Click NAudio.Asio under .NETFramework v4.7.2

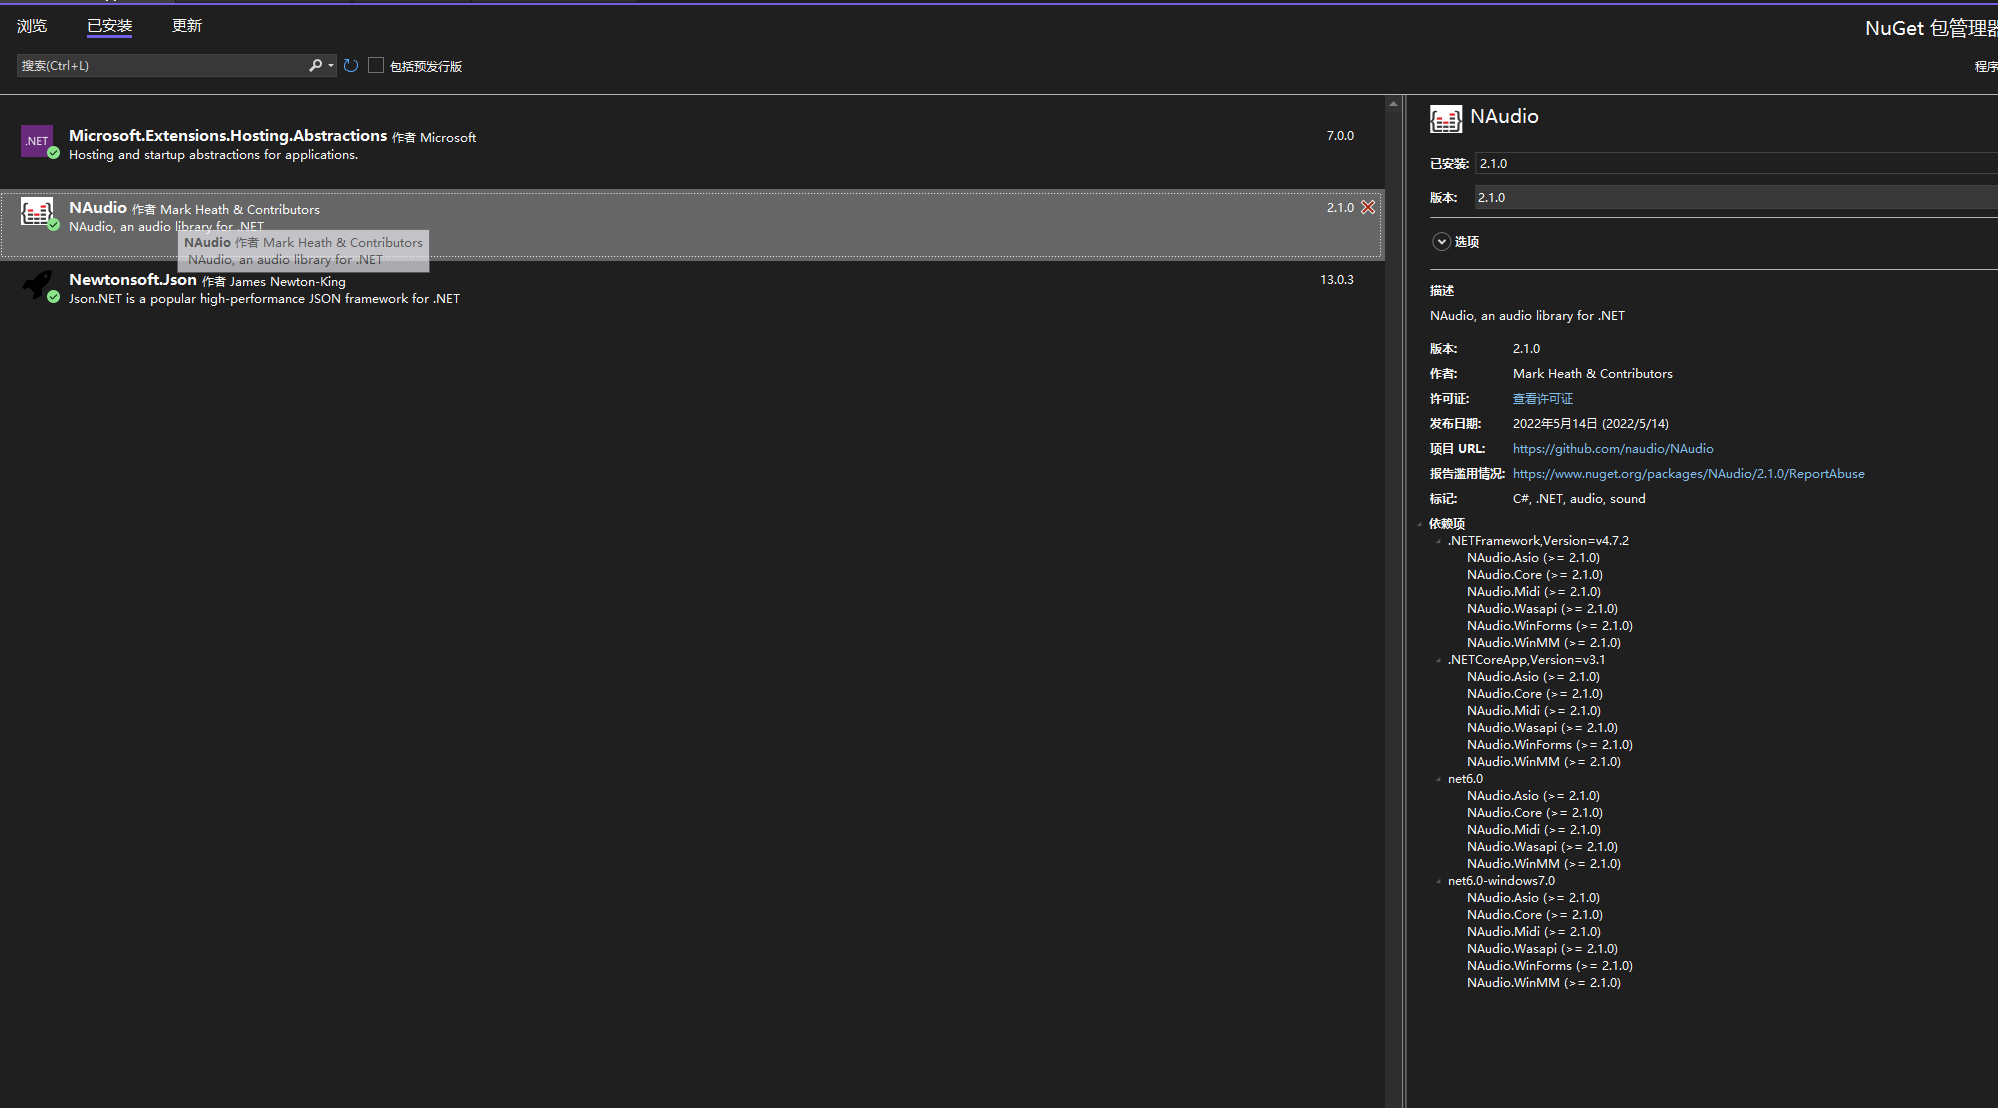pos(1533,558)
